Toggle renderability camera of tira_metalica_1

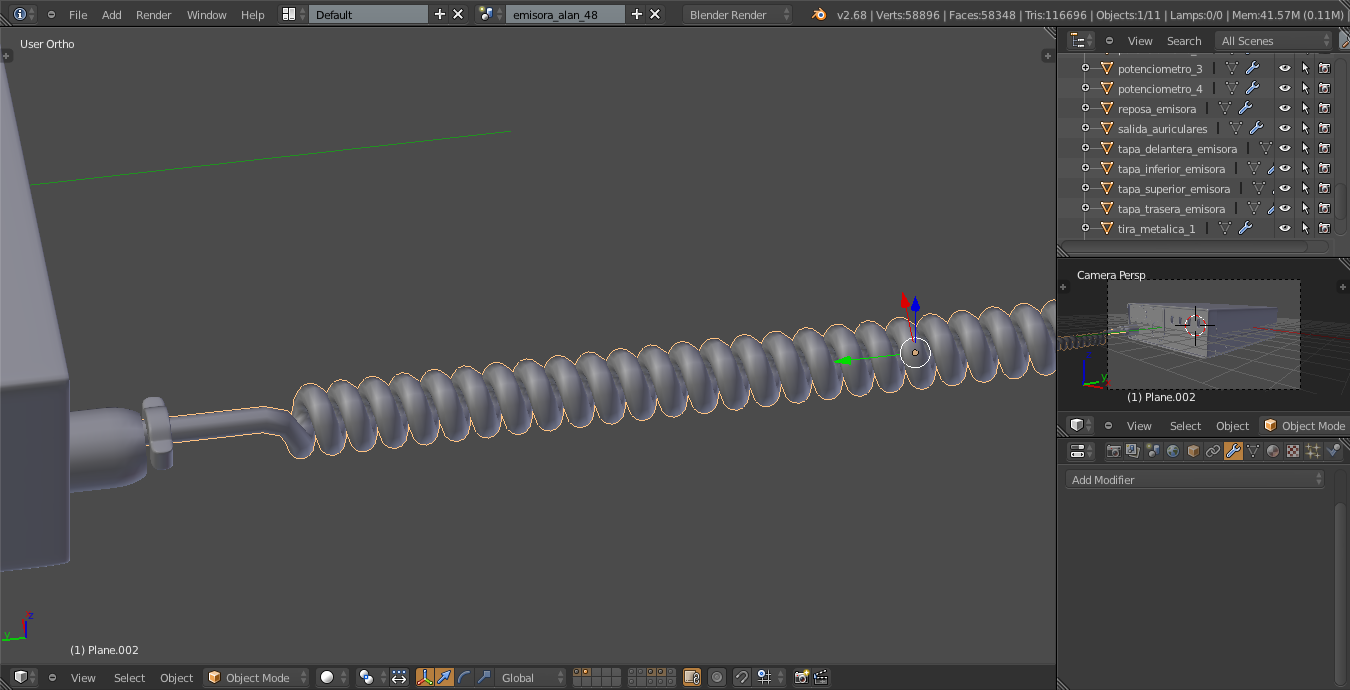pos(1324,228)
